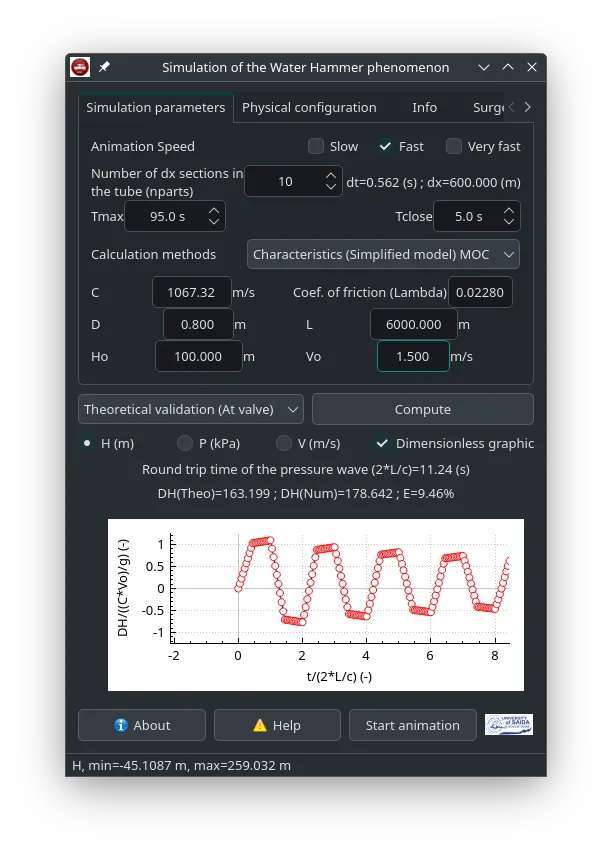Close the Water Hammer simulation window
Viewport: 612px width, 854px height.
pyautogui.click(x=532, y=67)
